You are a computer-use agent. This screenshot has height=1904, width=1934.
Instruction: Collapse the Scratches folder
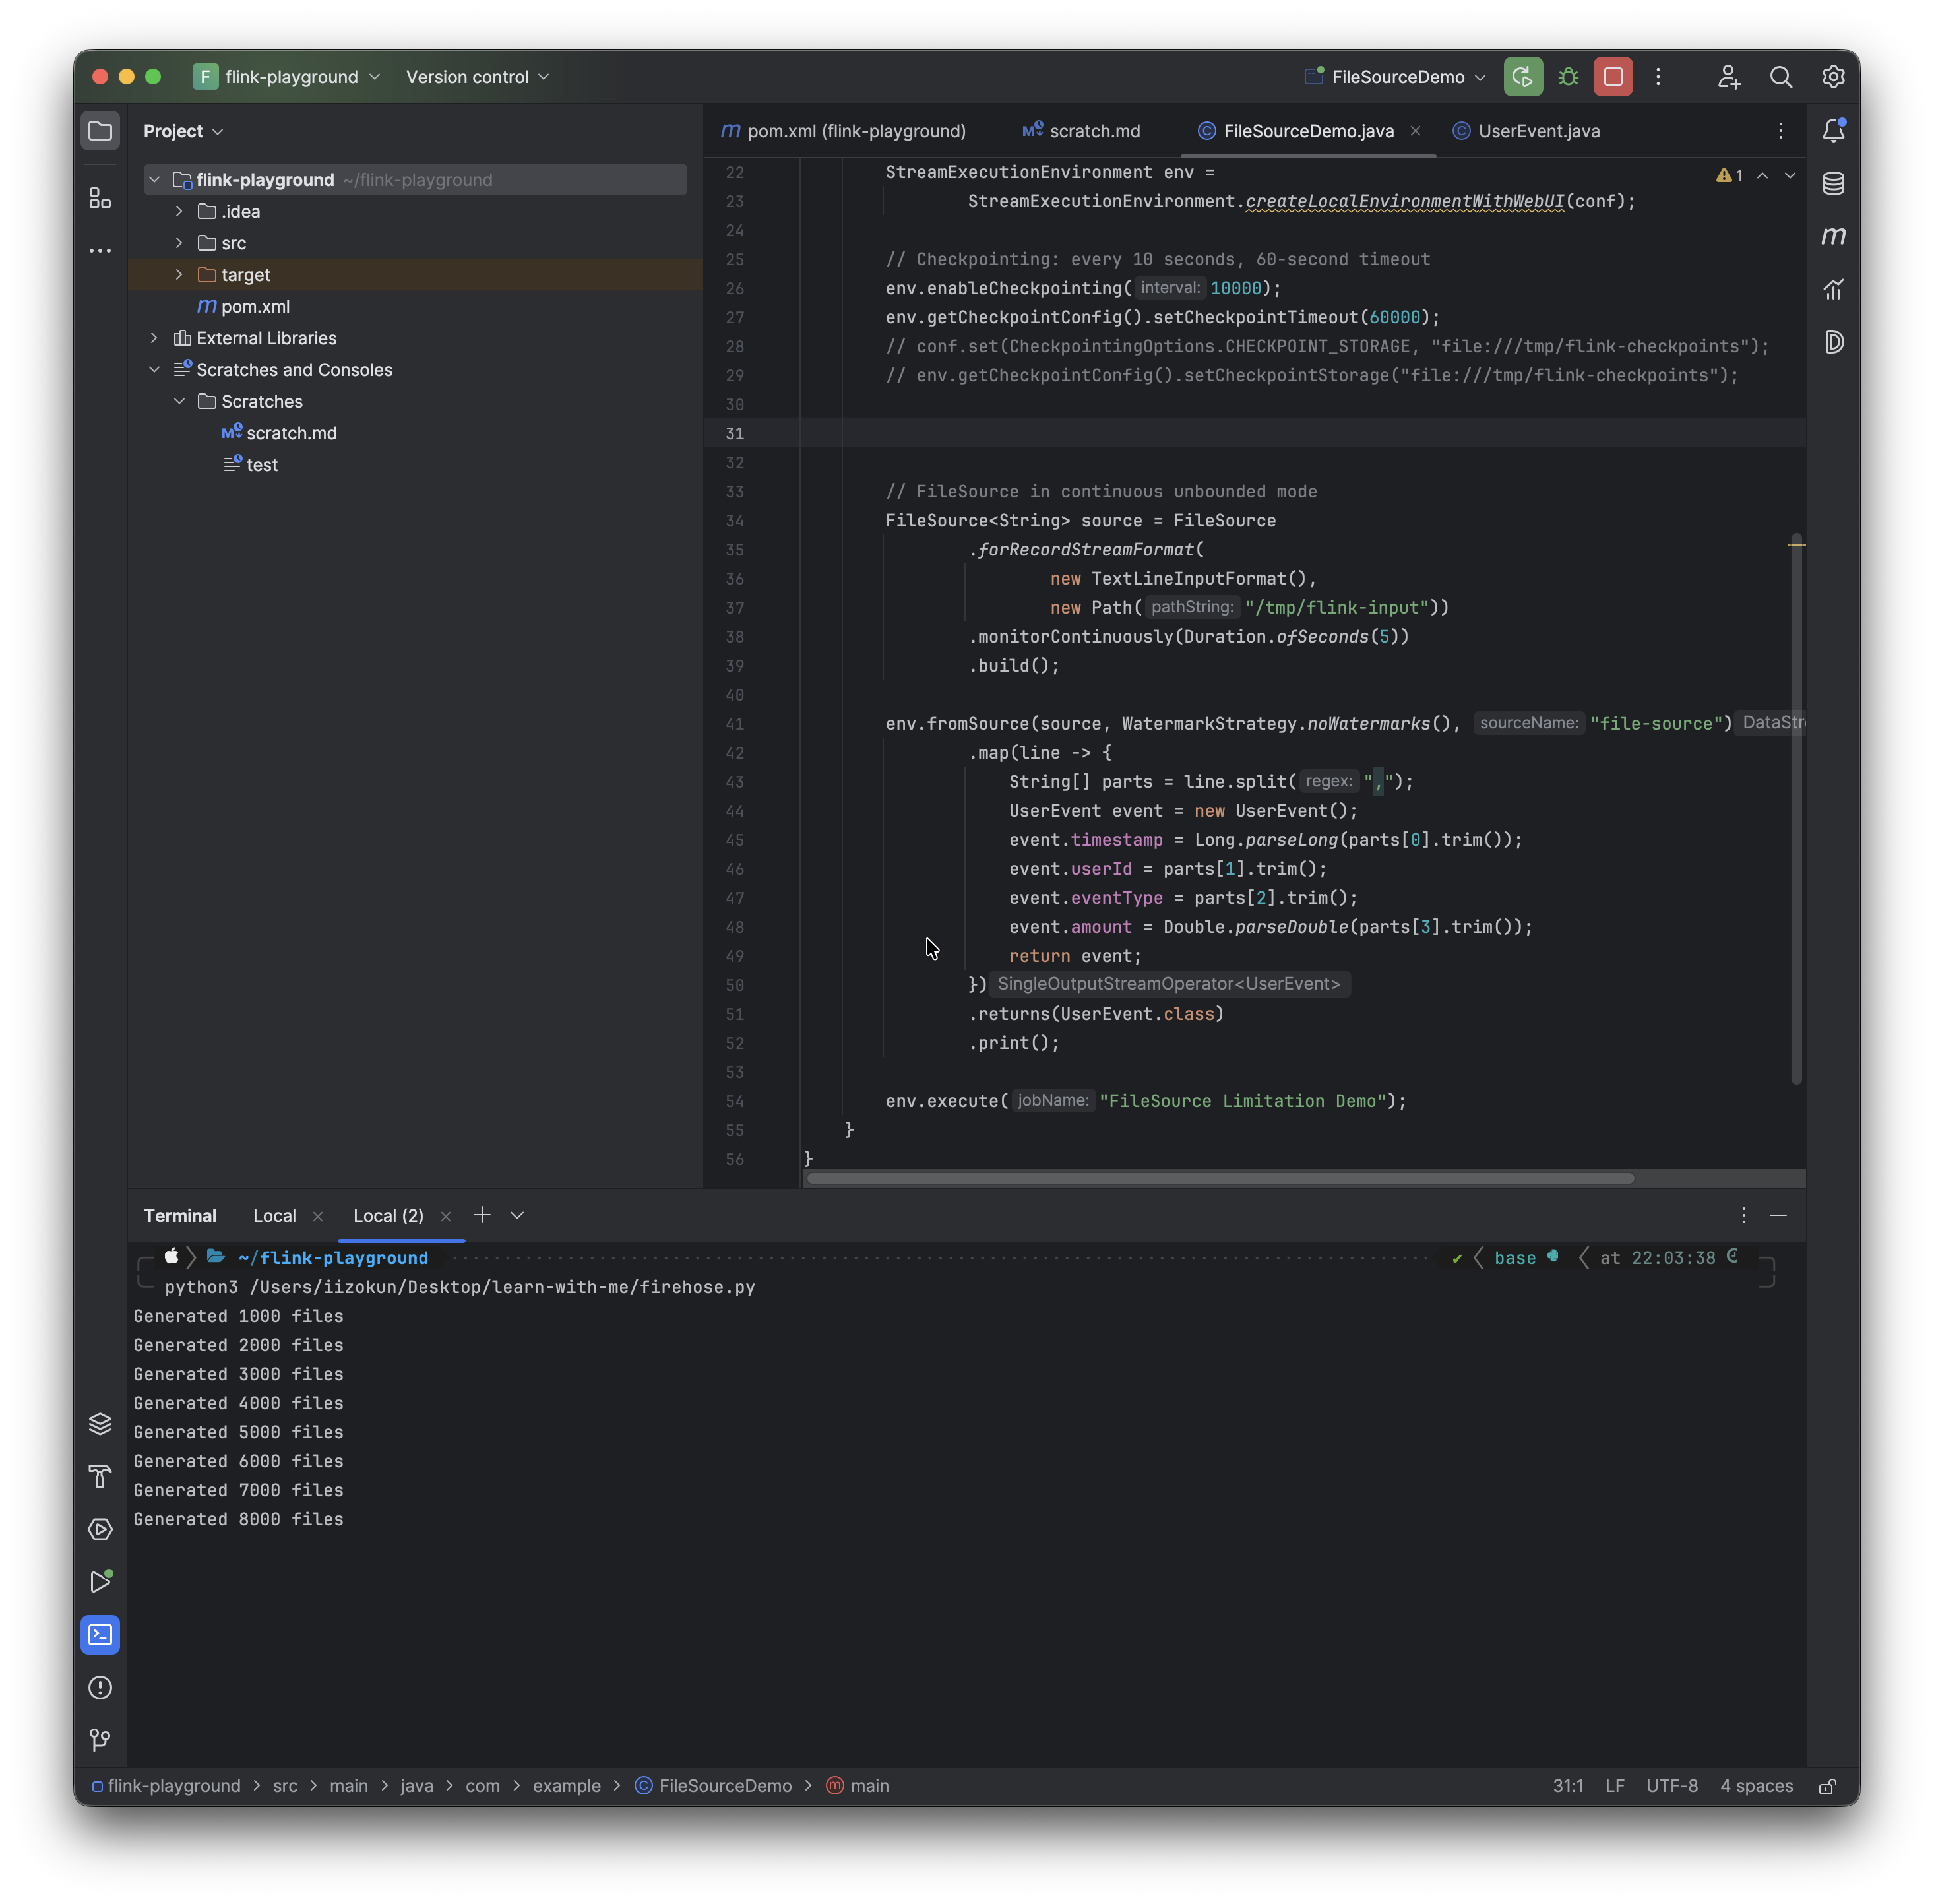(179, 401)
